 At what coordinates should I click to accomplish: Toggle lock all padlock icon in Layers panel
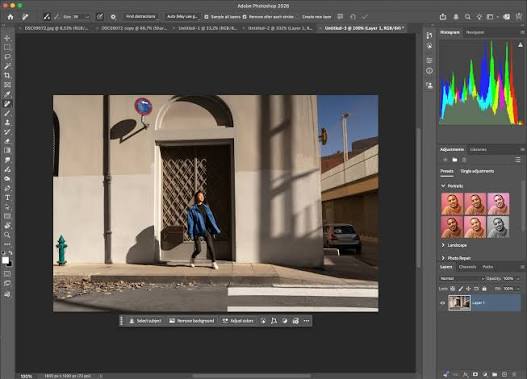[484, 288]
